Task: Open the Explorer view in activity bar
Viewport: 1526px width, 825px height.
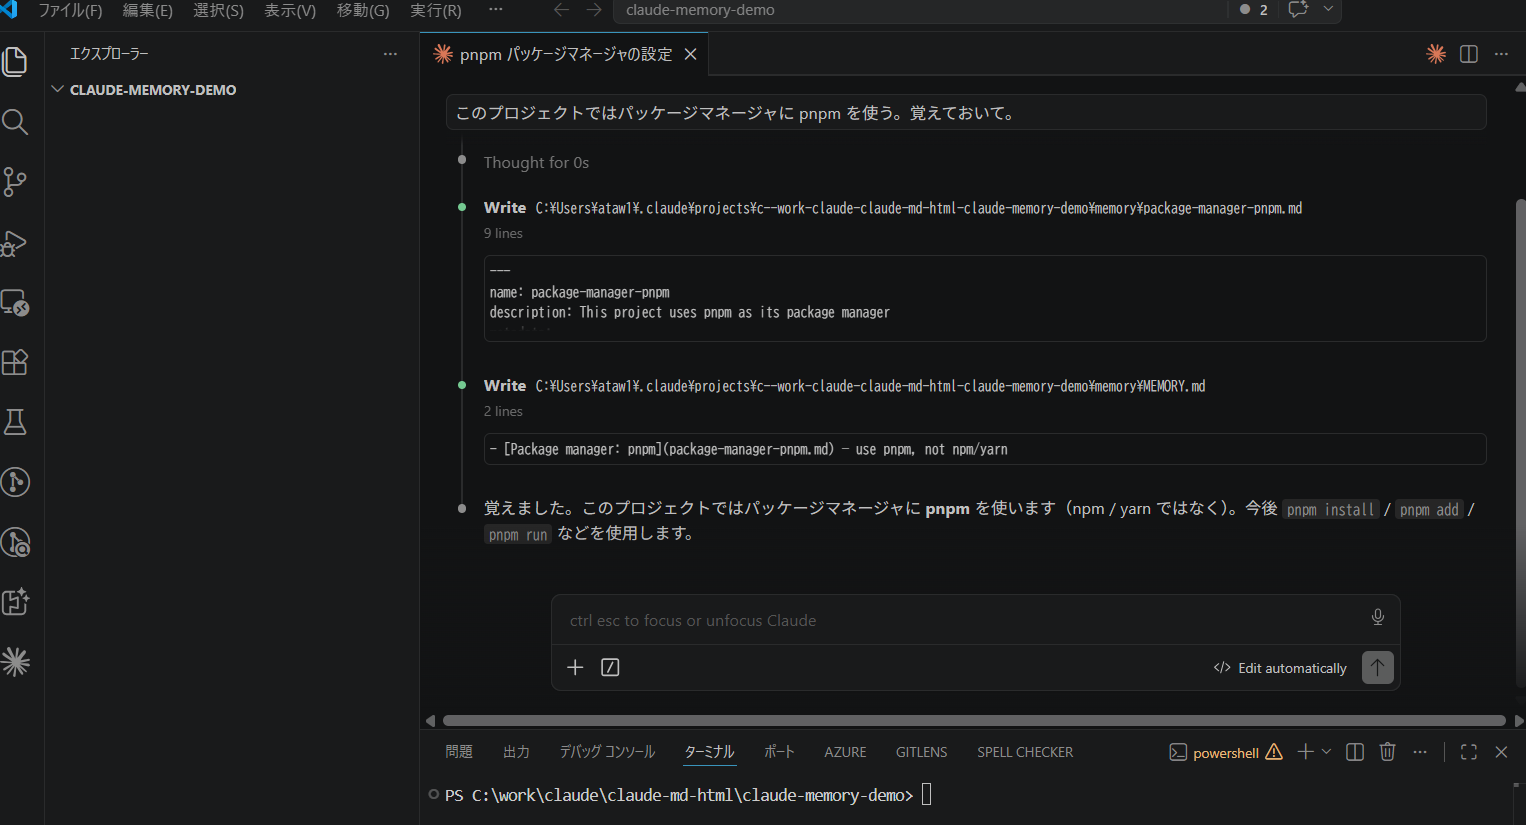Action: click(15, 62)
